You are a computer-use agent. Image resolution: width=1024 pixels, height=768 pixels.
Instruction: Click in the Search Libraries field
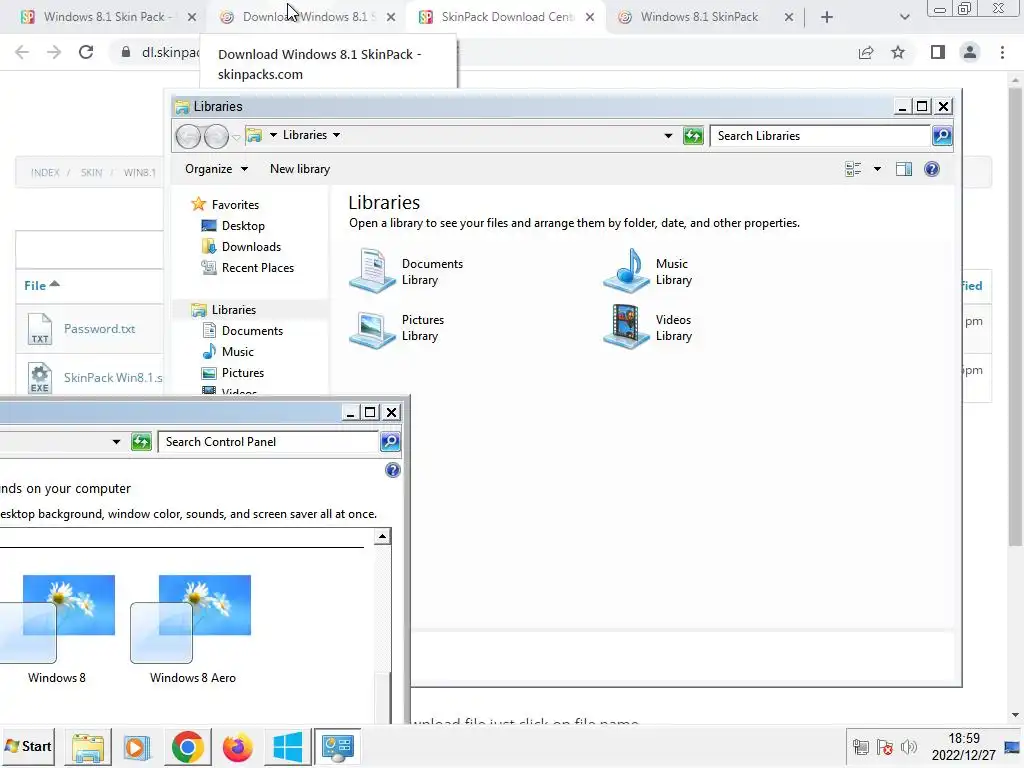coord(820,136)
